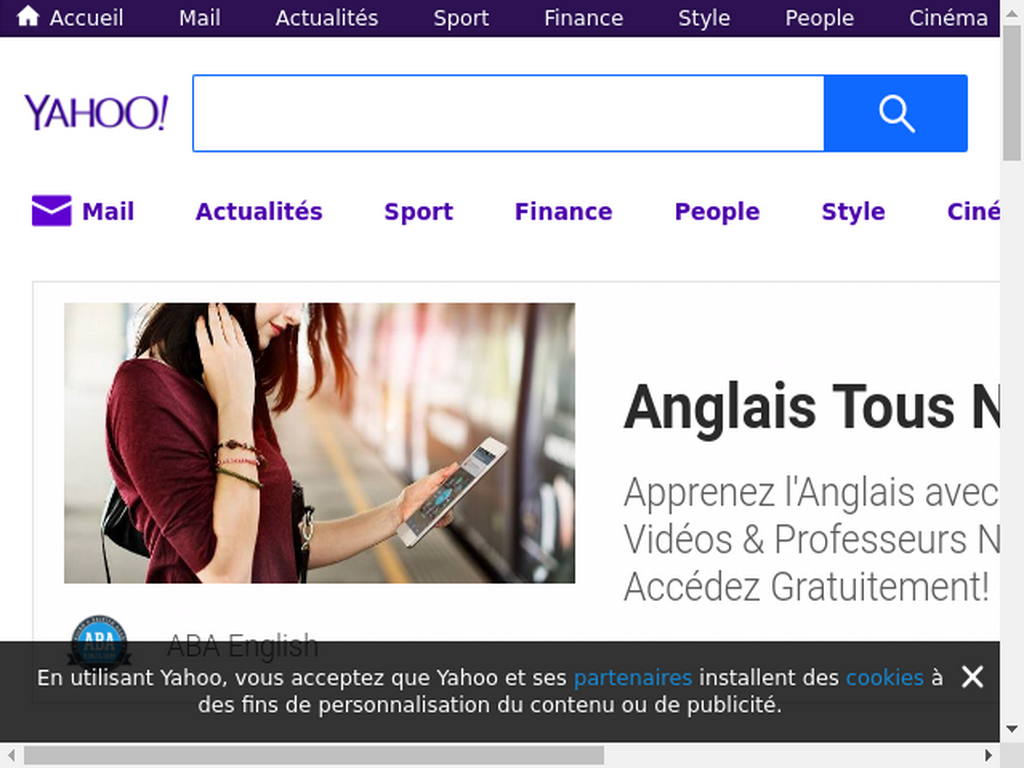Click the vertical scrollbar thumb
1024x768 pixels.
(x=1012, y=91)
